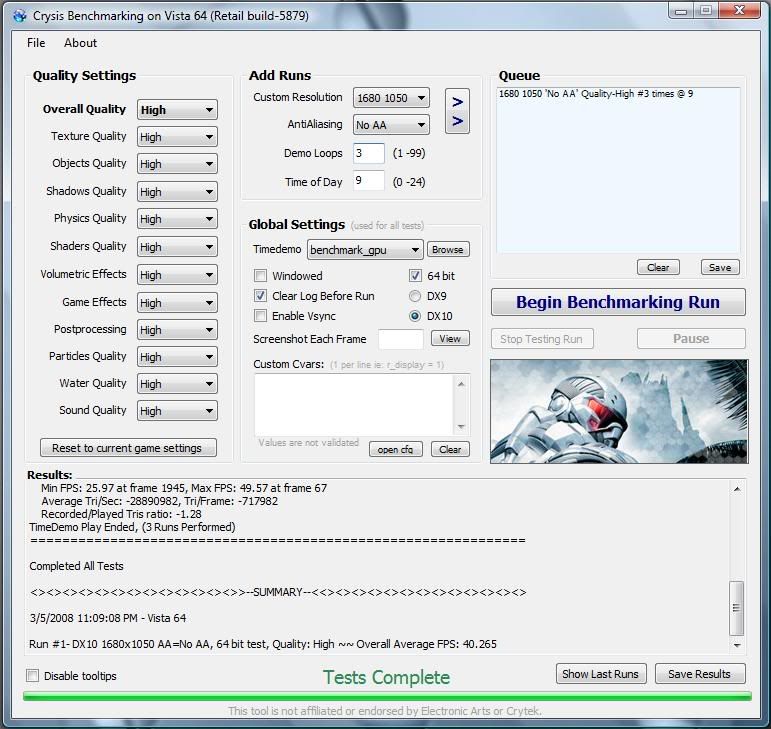The height and width of the screenshot is (729, 771).
Task: Click the add-to-queue double arrow button
Action: 457,111
